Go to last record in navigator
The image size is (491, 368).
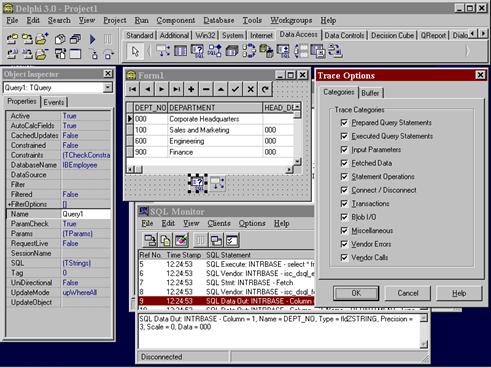(x=176, y=89)
